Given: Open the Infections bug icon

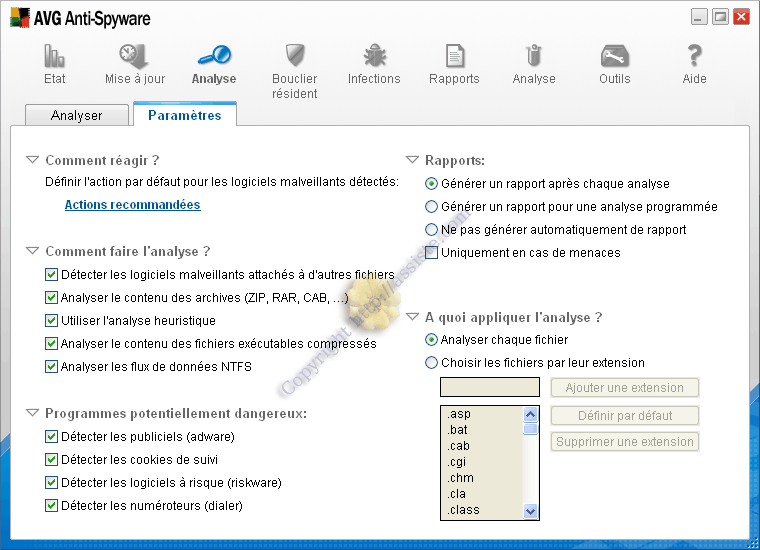Looking at the screenshot, I should [375, 55].
